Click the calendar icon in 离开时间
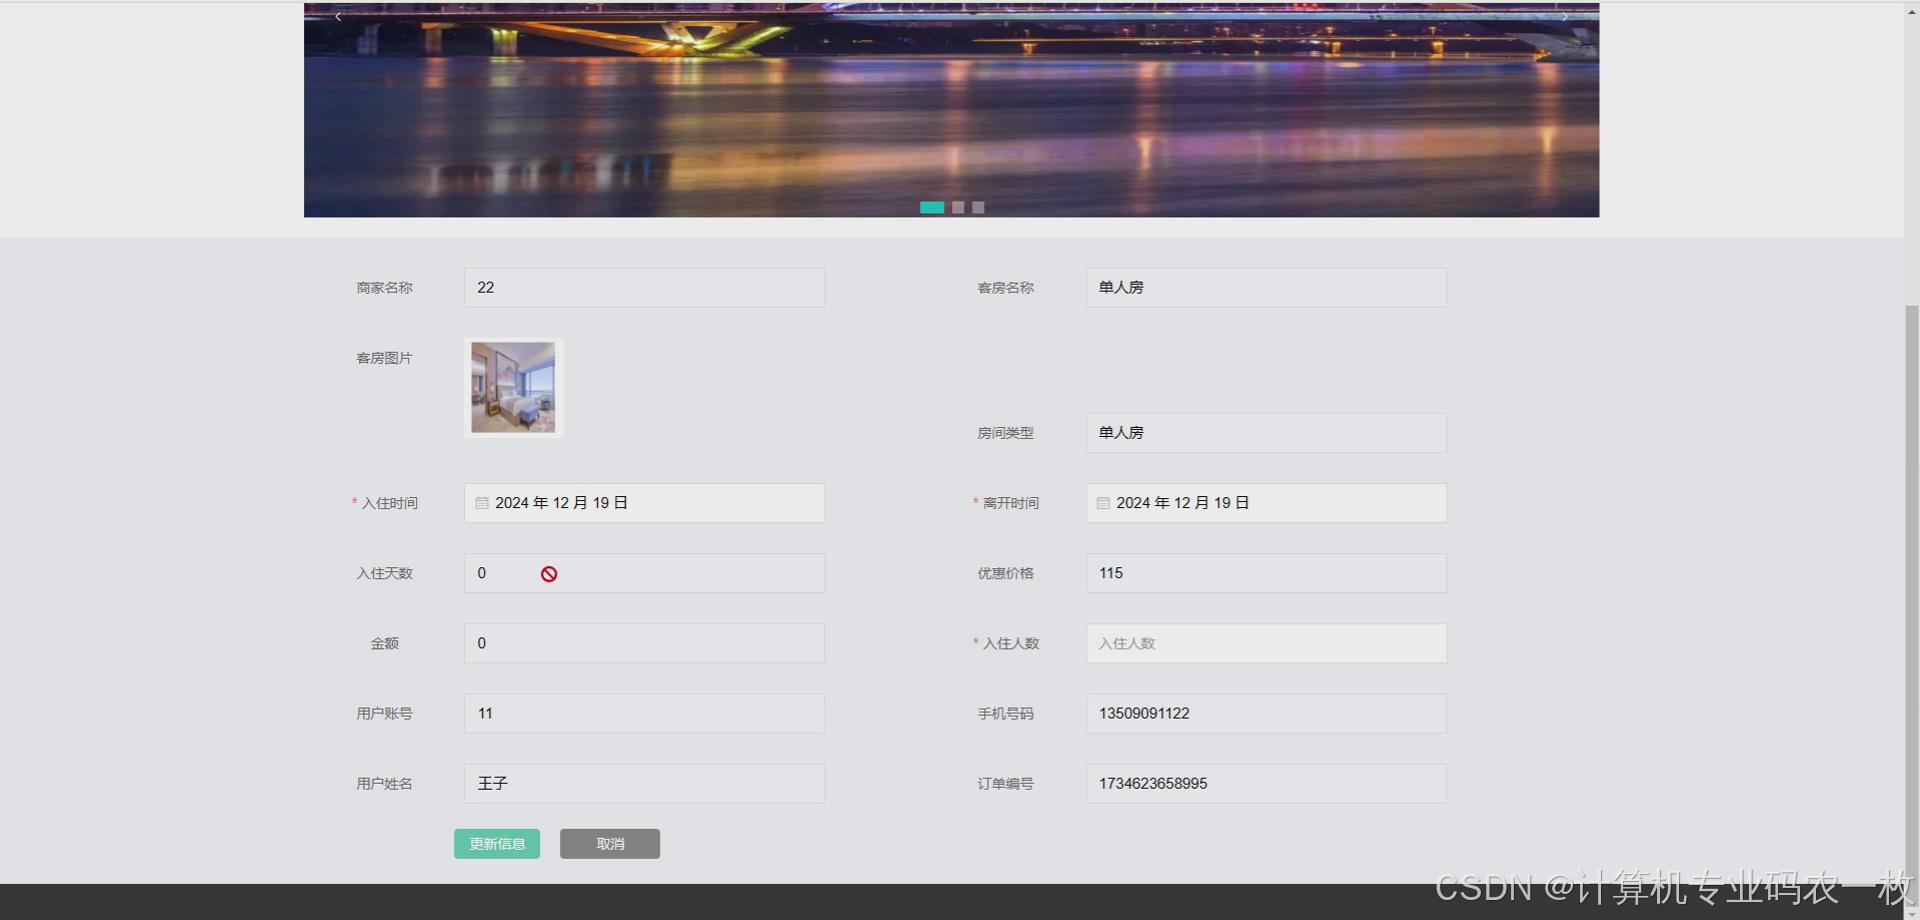The width and height of the screenshot is (1920, 920). pyautogui.click(x=1103, y=503)
